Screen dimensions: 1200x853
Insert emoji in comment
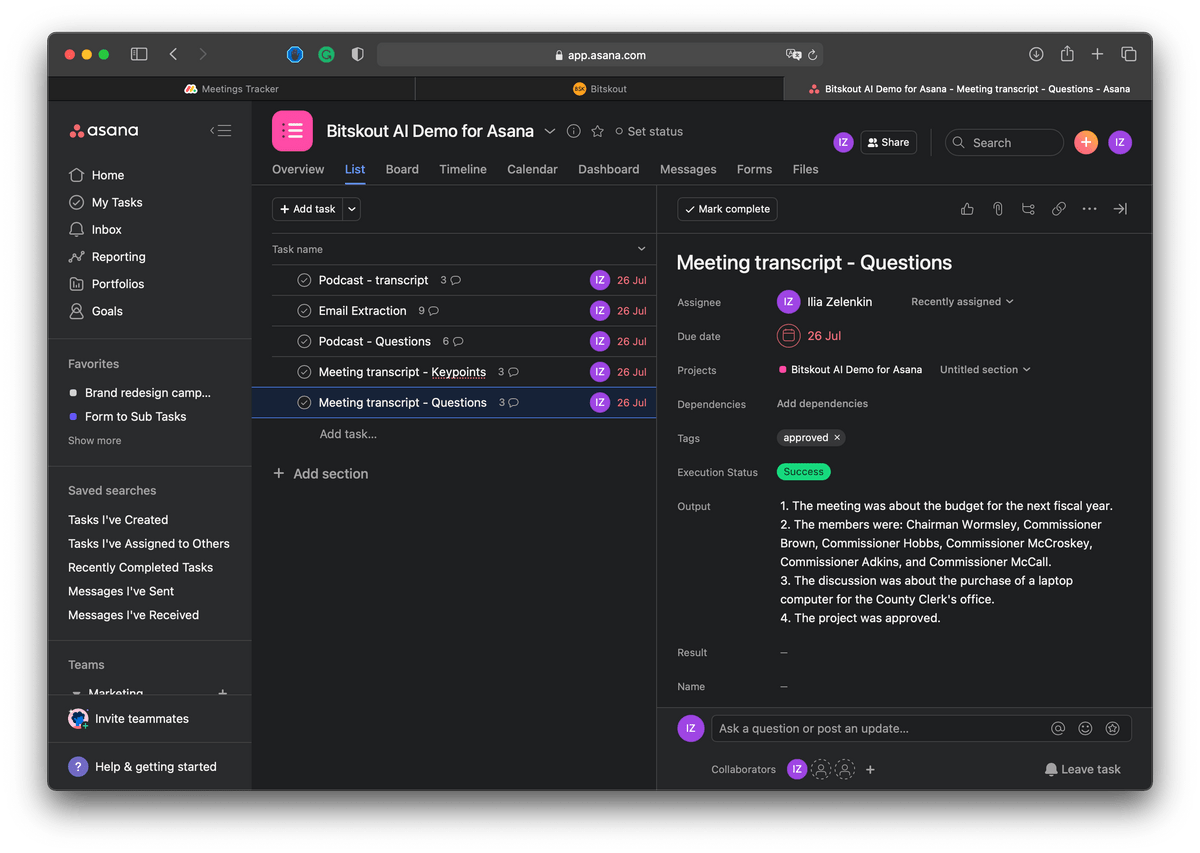[x=1085, y=729]
